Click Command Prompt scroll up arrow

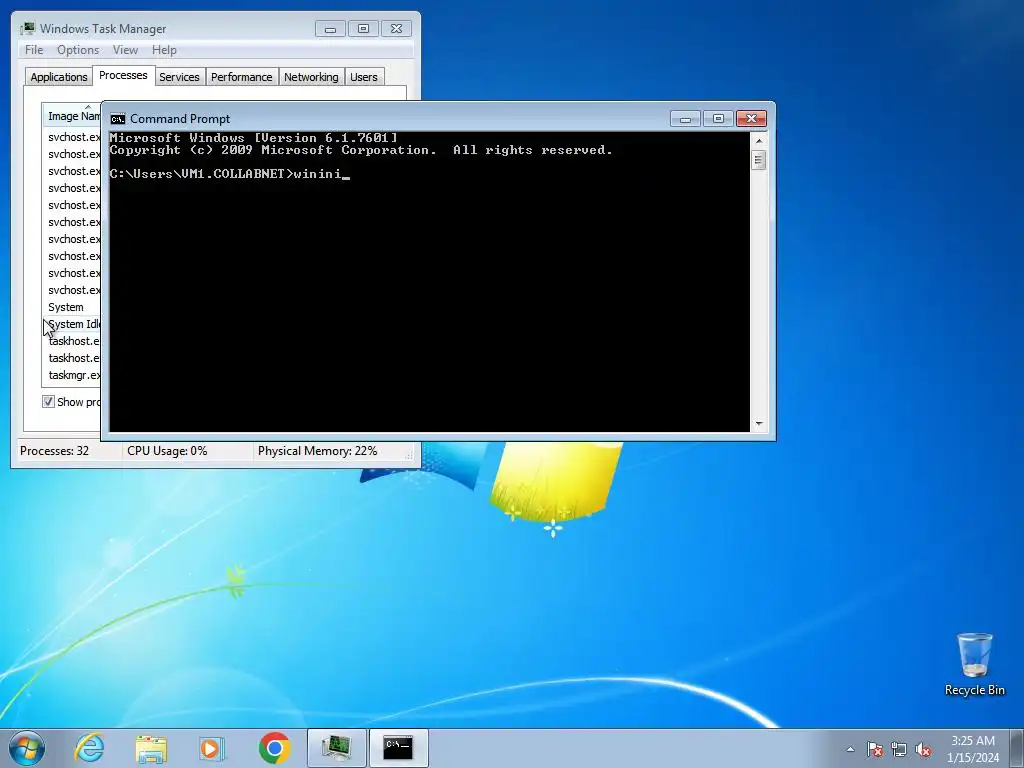pyautogui.click(x=758, y=140)
